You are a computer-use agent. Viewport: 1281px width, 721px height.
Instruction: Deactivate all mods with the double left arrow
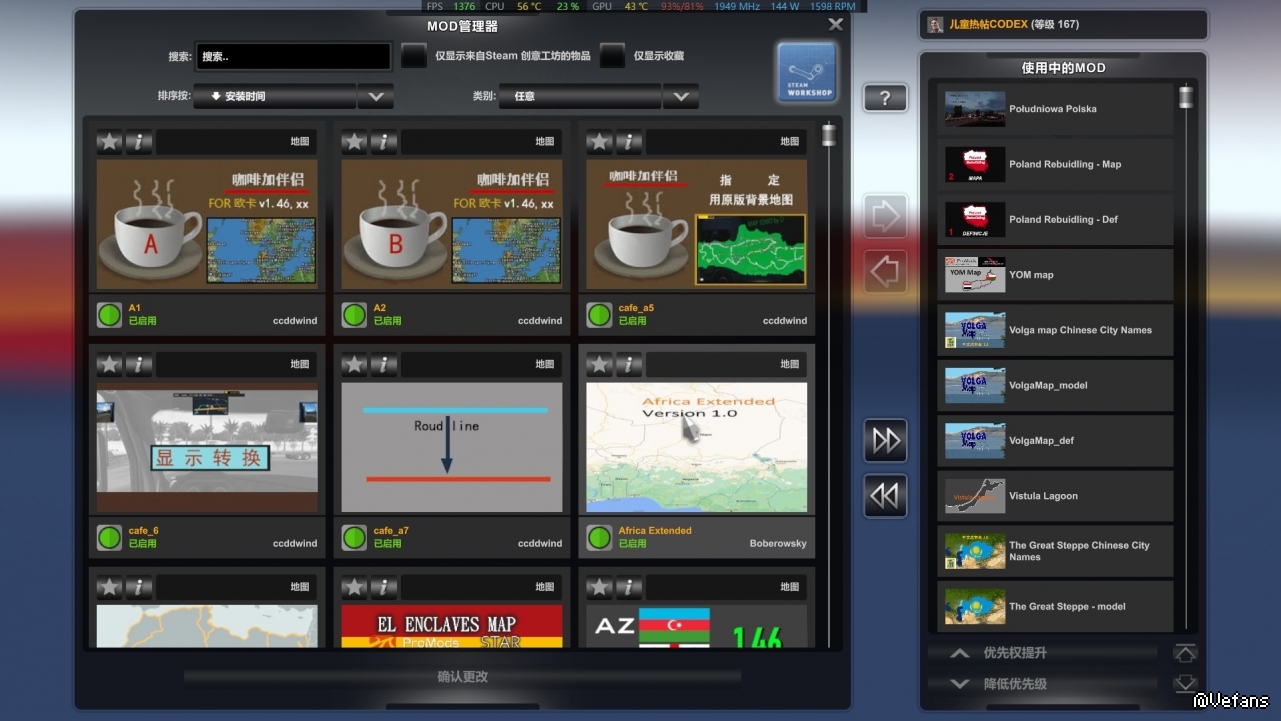pyautogui.click(x=886, y=496)
